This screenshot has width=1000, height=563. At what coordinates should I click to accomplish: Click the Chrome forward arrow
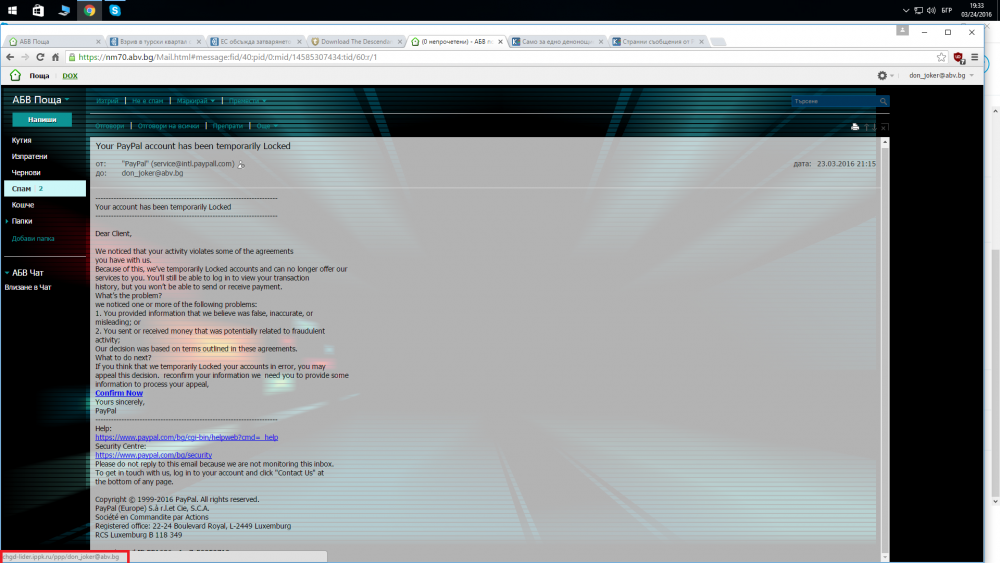(x=25, y=57)
